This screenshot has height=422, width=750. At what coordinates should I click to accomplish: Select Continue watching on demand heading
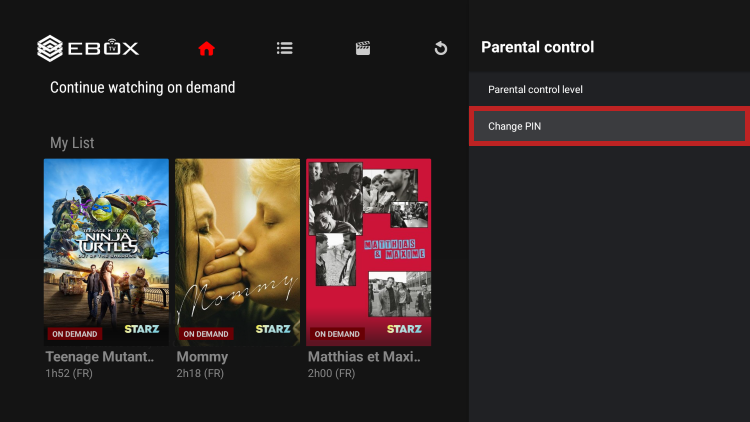click(142, 88)
